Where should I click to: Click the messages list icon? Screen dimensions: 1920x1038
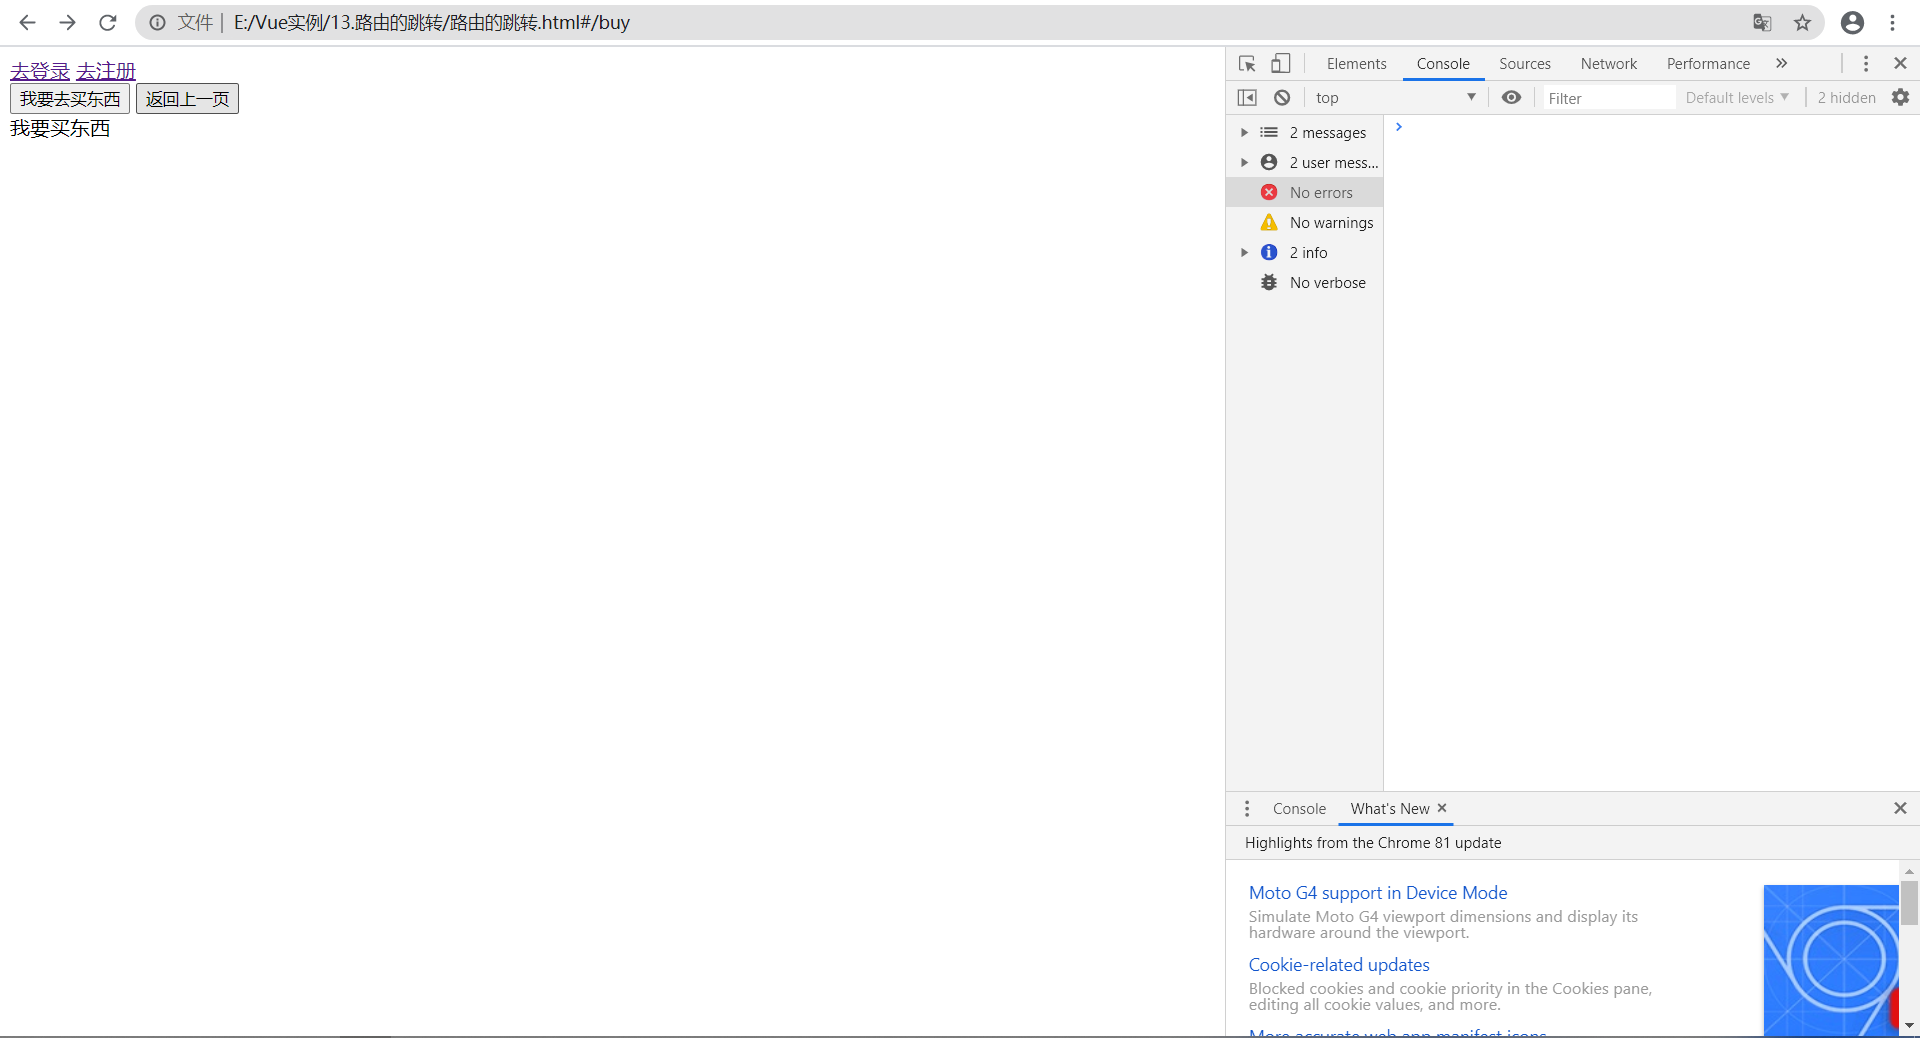point(1269,132)
